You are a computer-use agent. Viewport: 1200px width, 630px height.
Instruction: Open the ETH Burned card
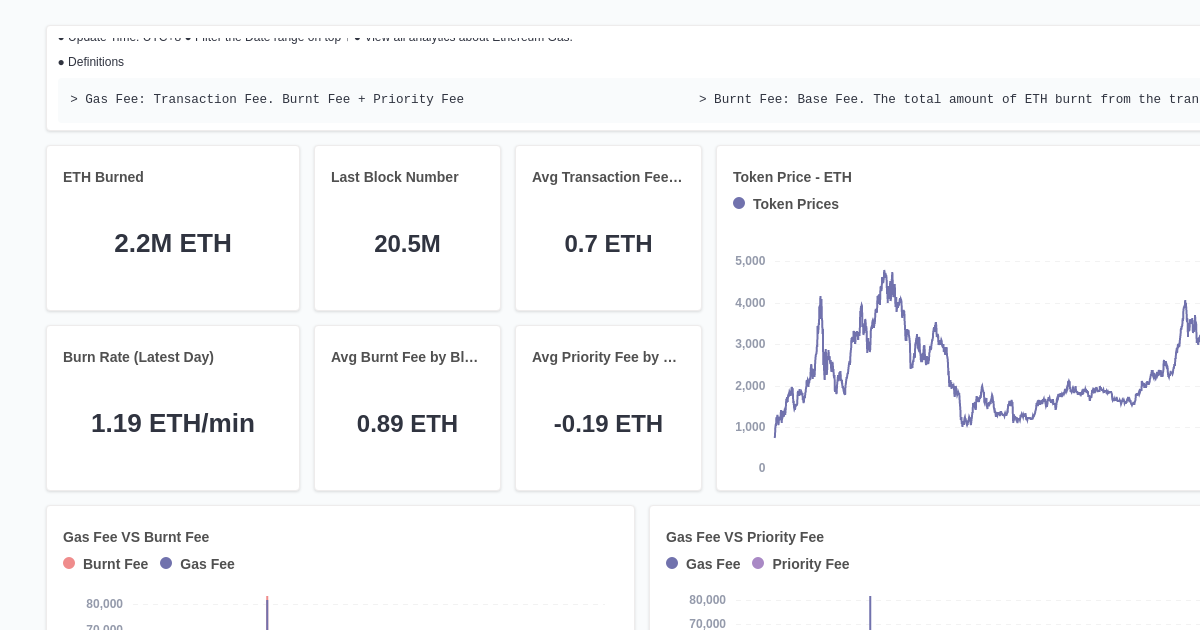pyautogui.click(x=173, y=227)
